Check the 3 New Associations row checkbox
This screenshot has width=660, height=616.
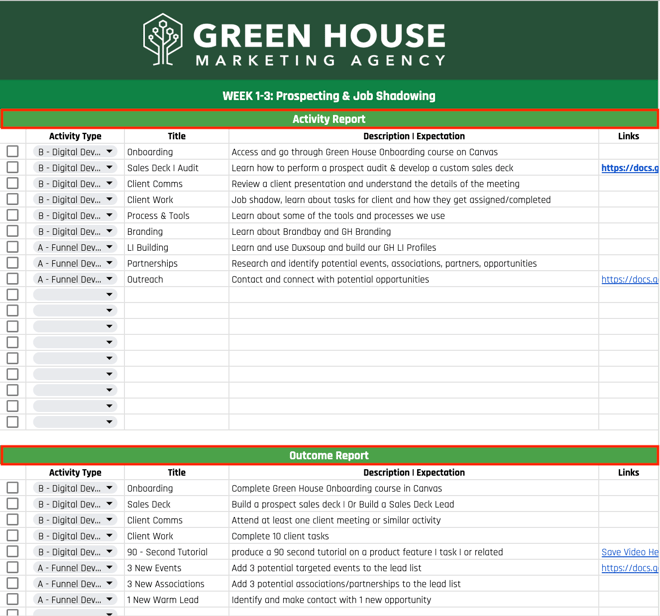[x=13, y=584]
